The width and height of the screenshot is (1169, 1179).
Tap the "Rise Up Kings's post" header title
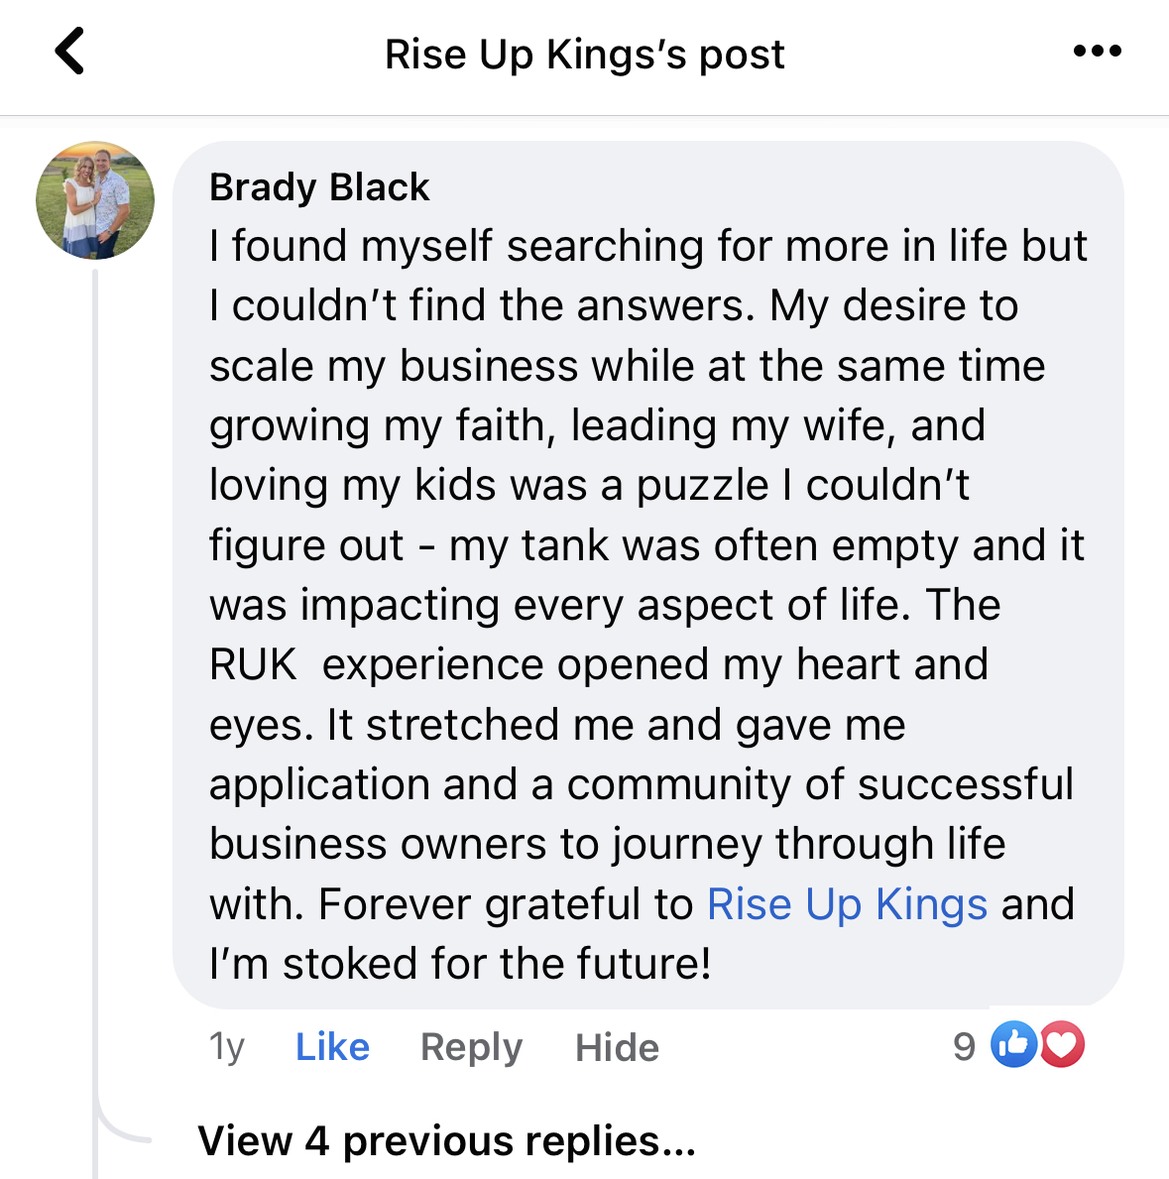tap(585, 54)
